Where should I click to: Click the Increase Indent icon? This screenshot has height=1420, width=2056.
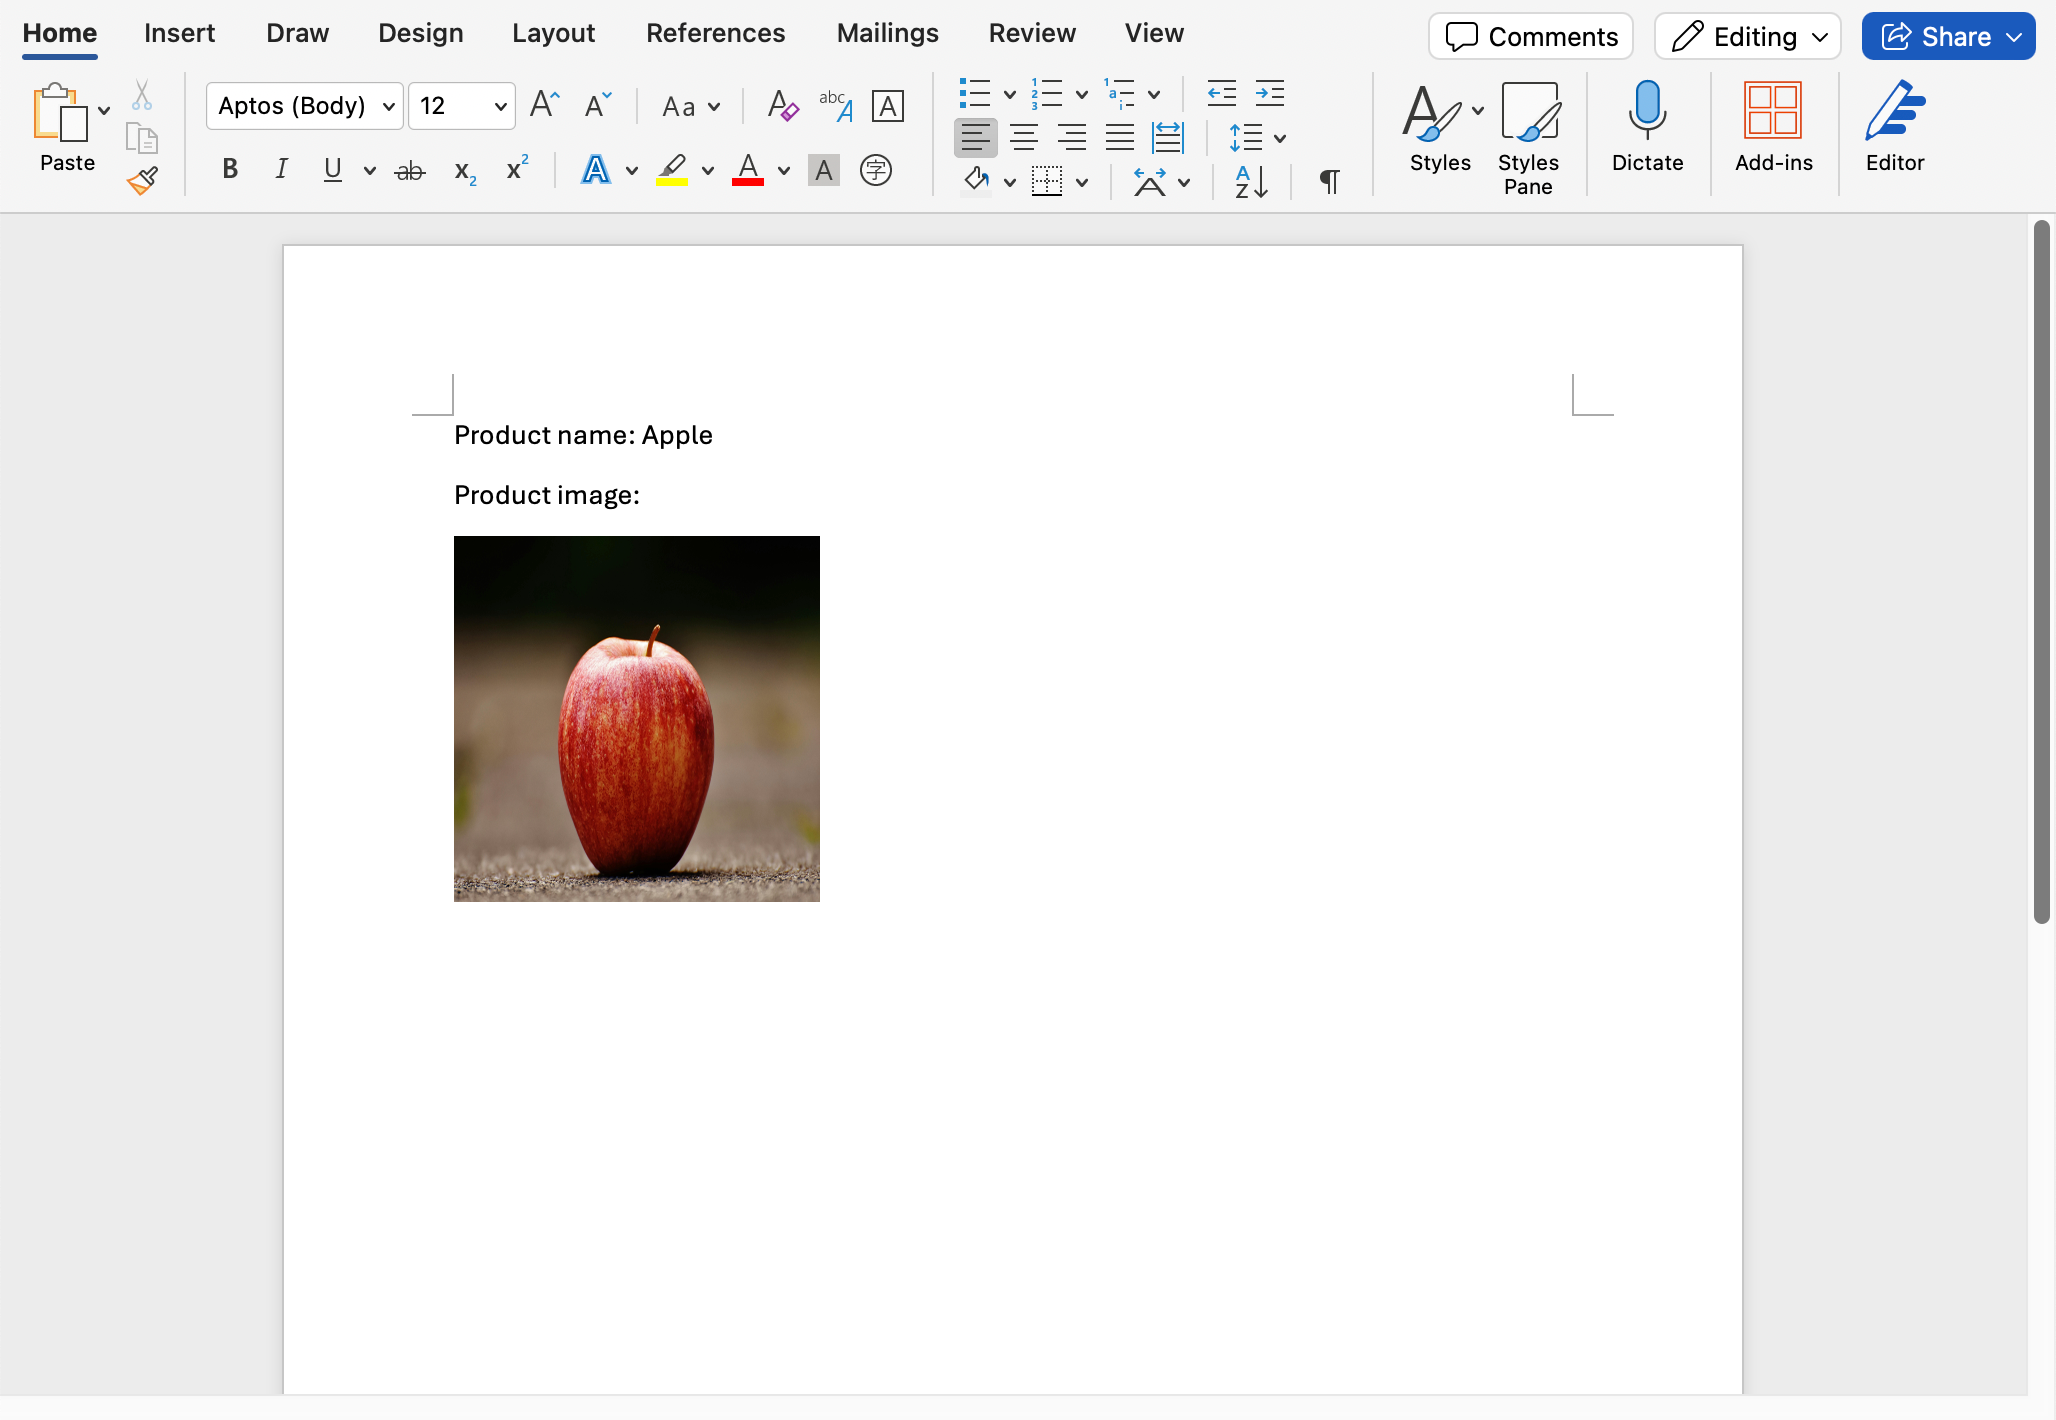(x=1270, y=94)
